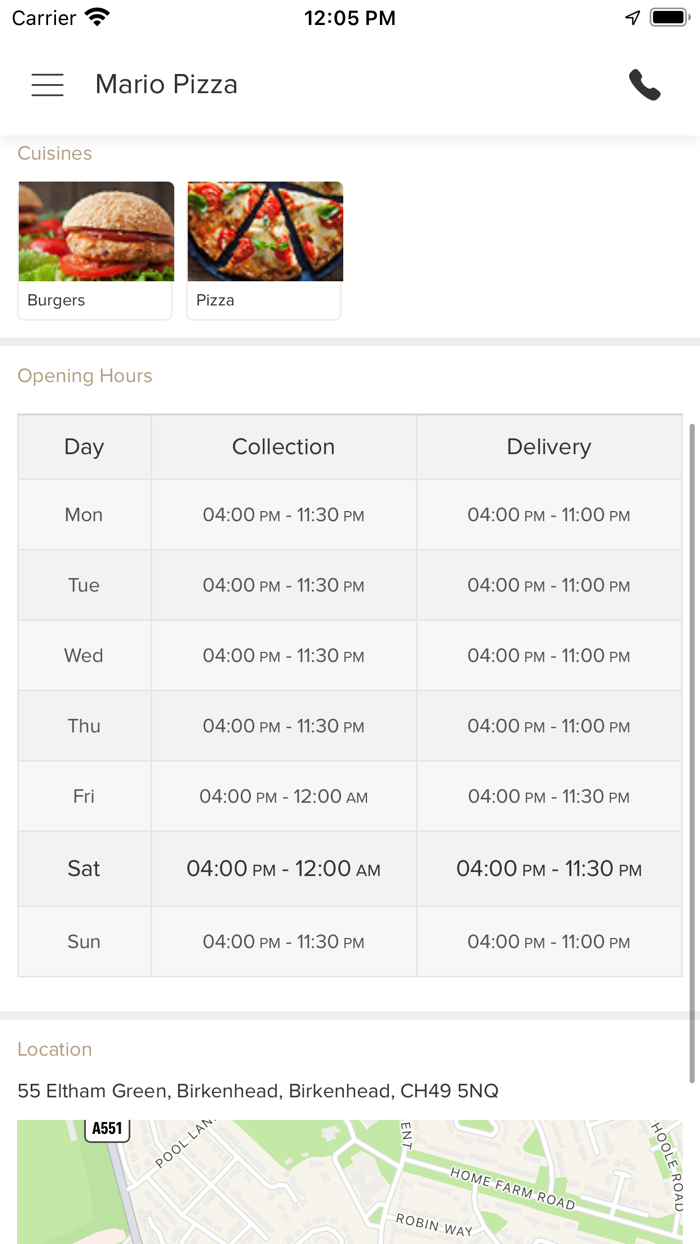Screen dimensions: 700x1244
Task: Tap the Wi-Fi status icon
Action: pyautogui.click(x=97, y=17)
